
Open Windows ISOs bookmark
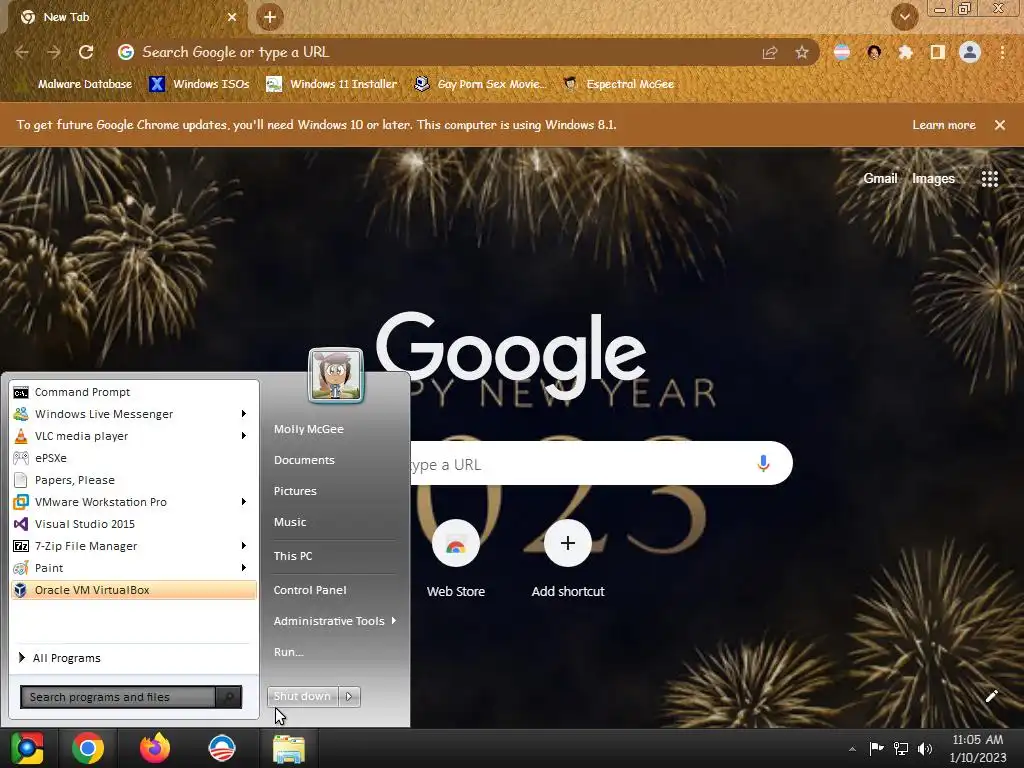coord(199,84)
